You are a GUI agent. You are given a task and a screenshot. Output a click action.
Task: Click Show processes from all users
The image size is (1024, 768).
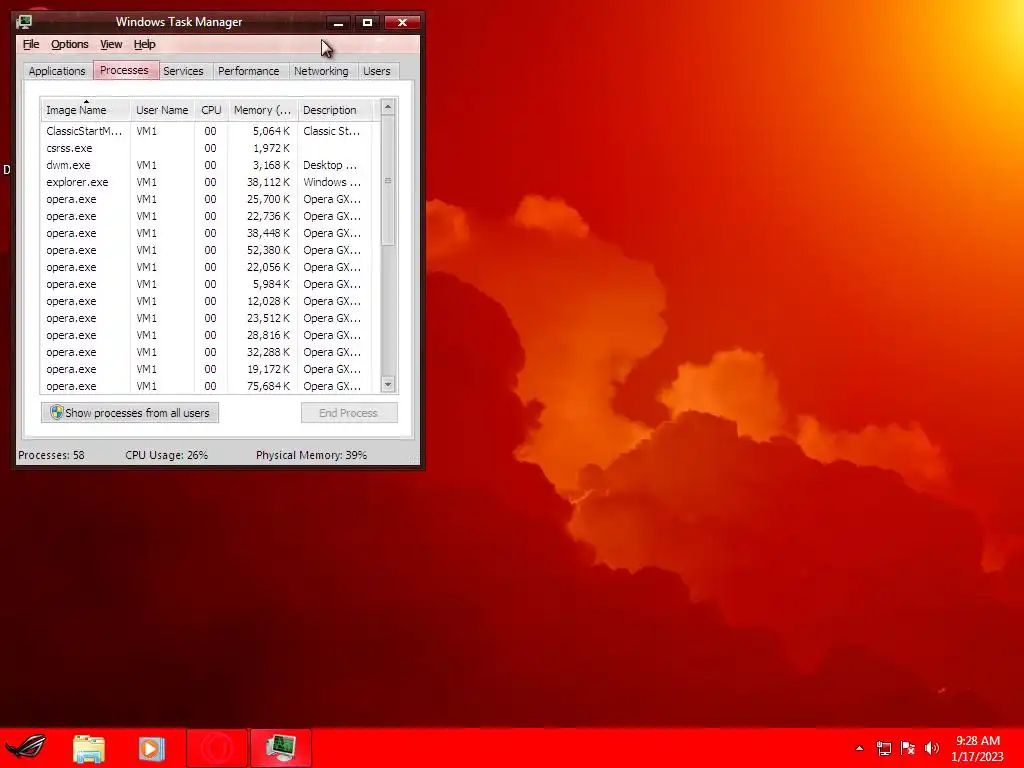point(130,413)
